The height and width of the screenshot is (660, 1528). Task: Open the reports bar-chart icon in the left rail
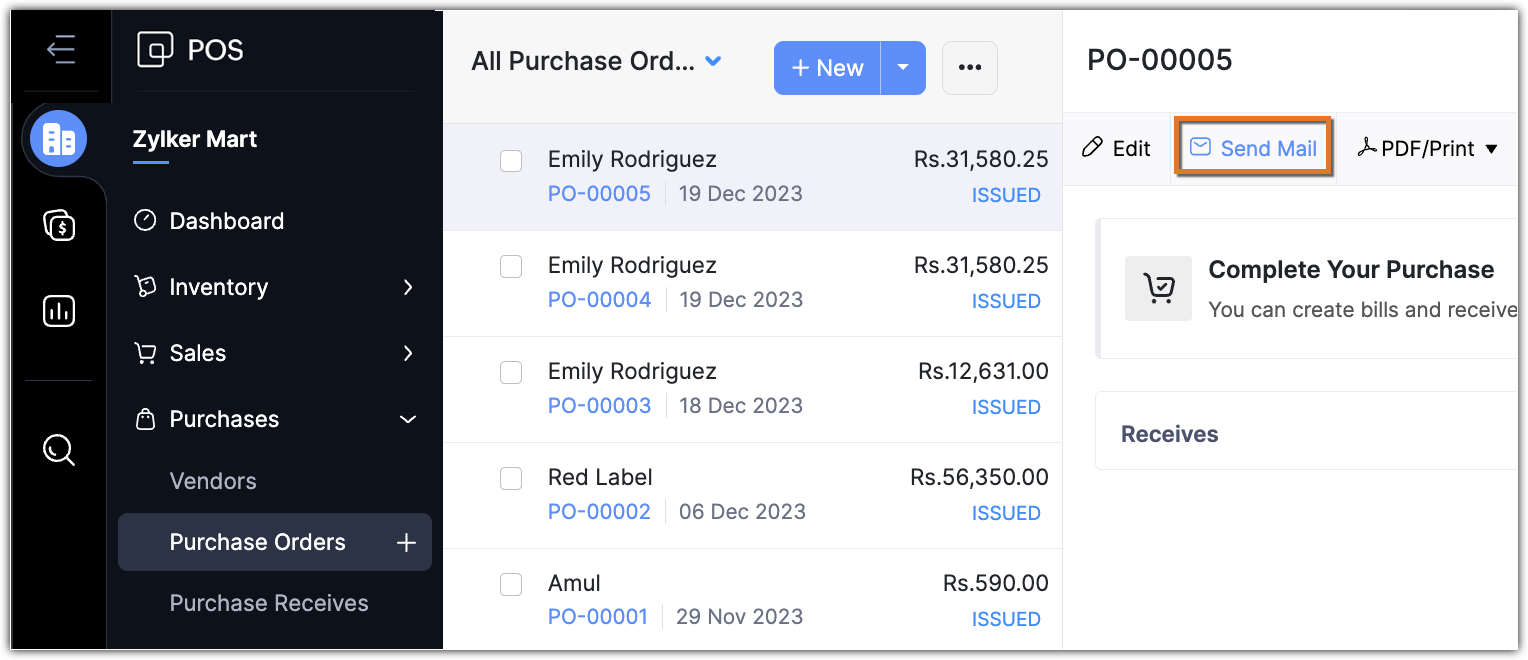[x=59, y=311]
